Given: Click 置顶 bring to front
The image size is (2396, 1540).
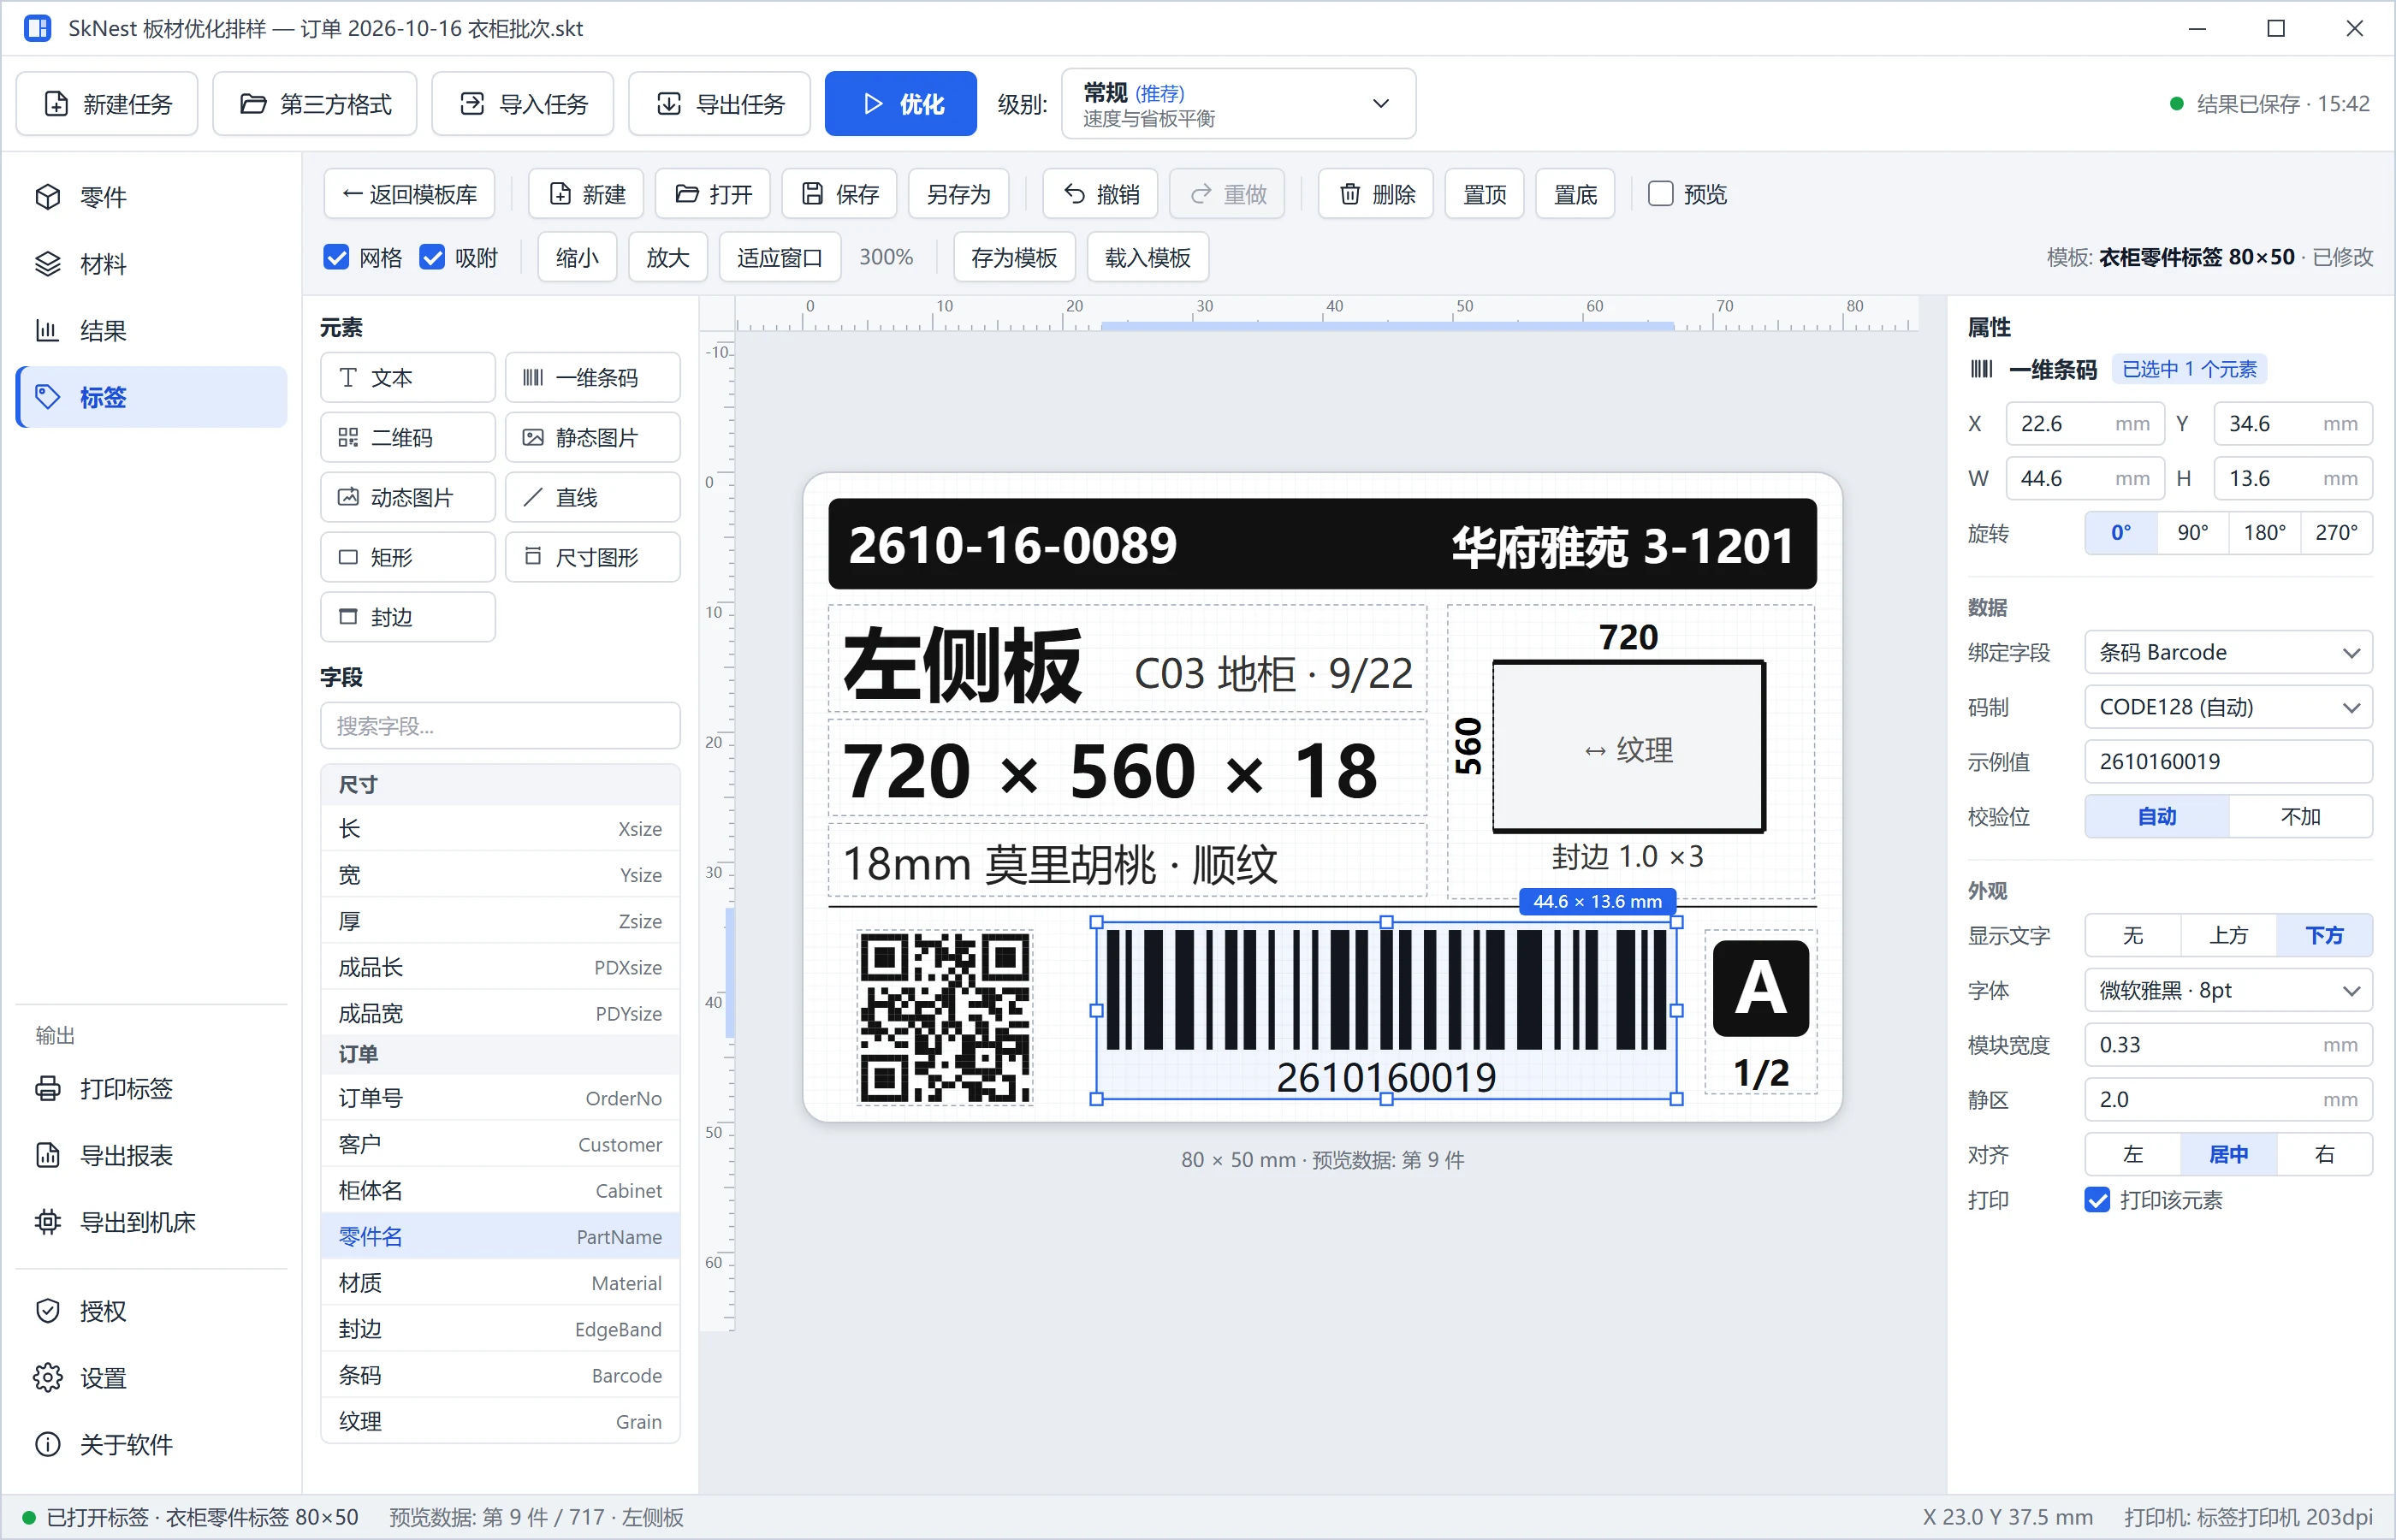Looking at the screenshot, I should [x=1485, y=194].
